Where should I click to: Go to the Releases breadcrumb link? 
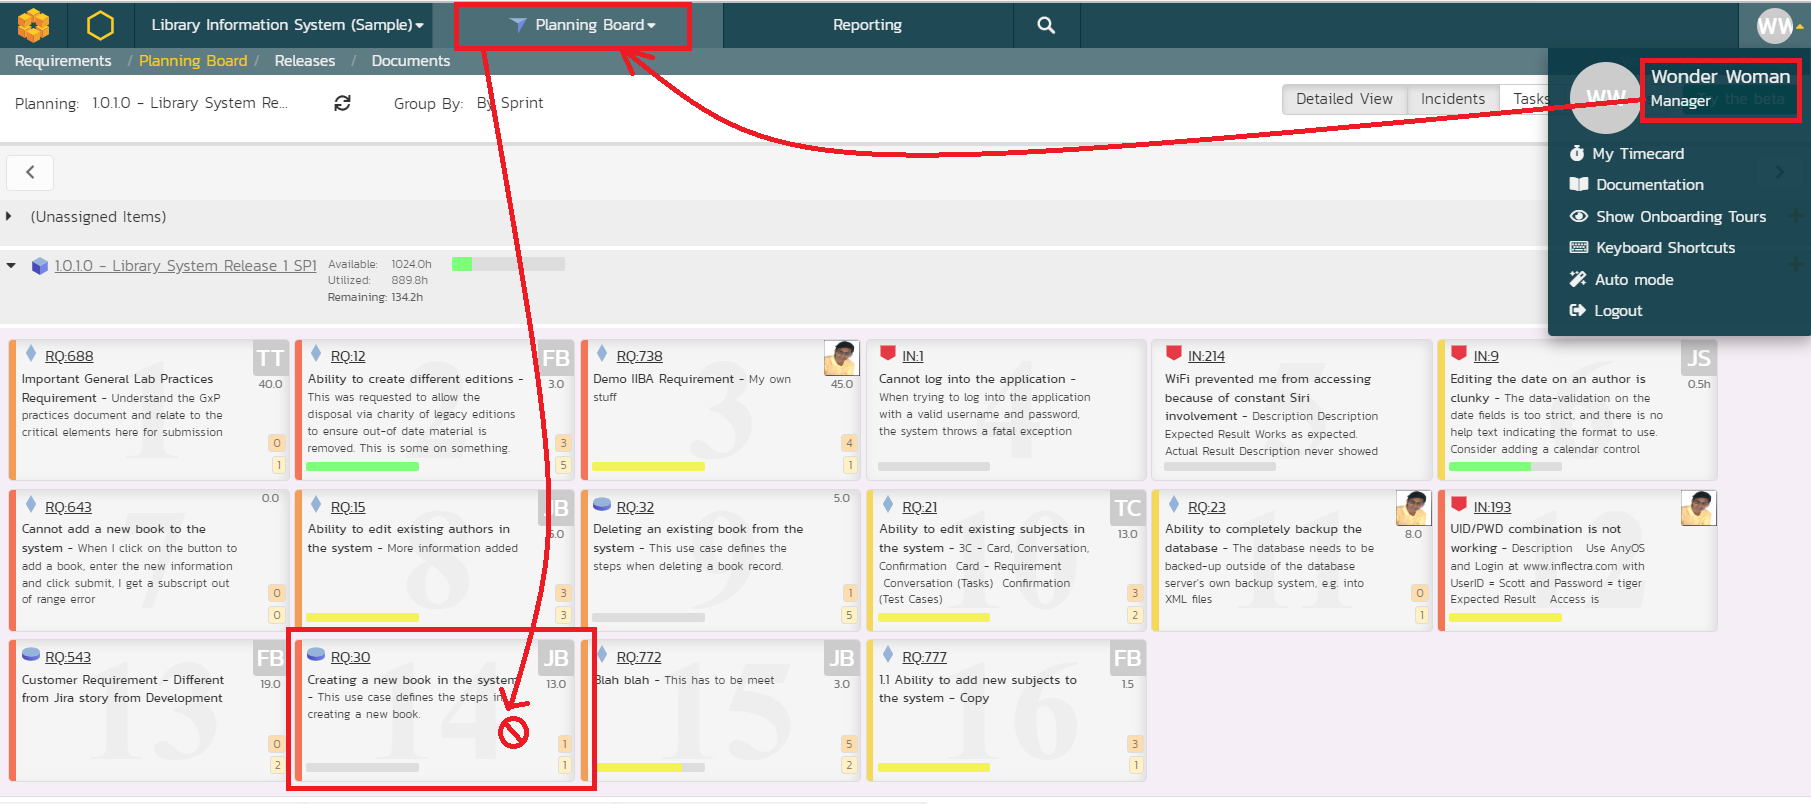click(304, 61)
